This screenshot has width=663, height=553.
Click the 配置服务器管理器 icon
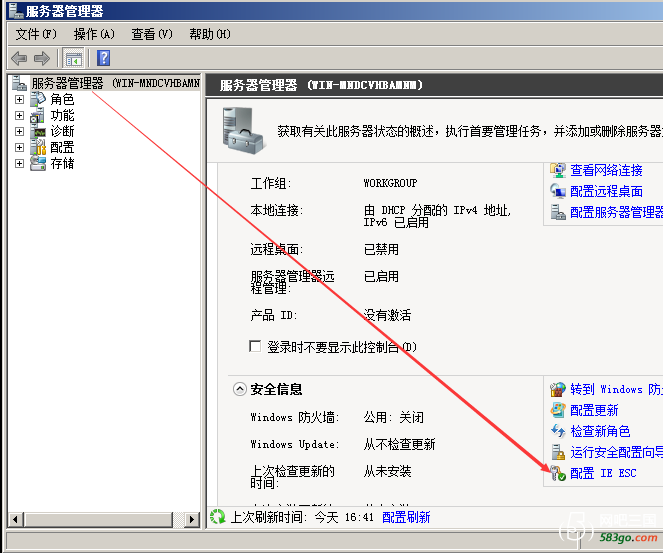(558, 212)
